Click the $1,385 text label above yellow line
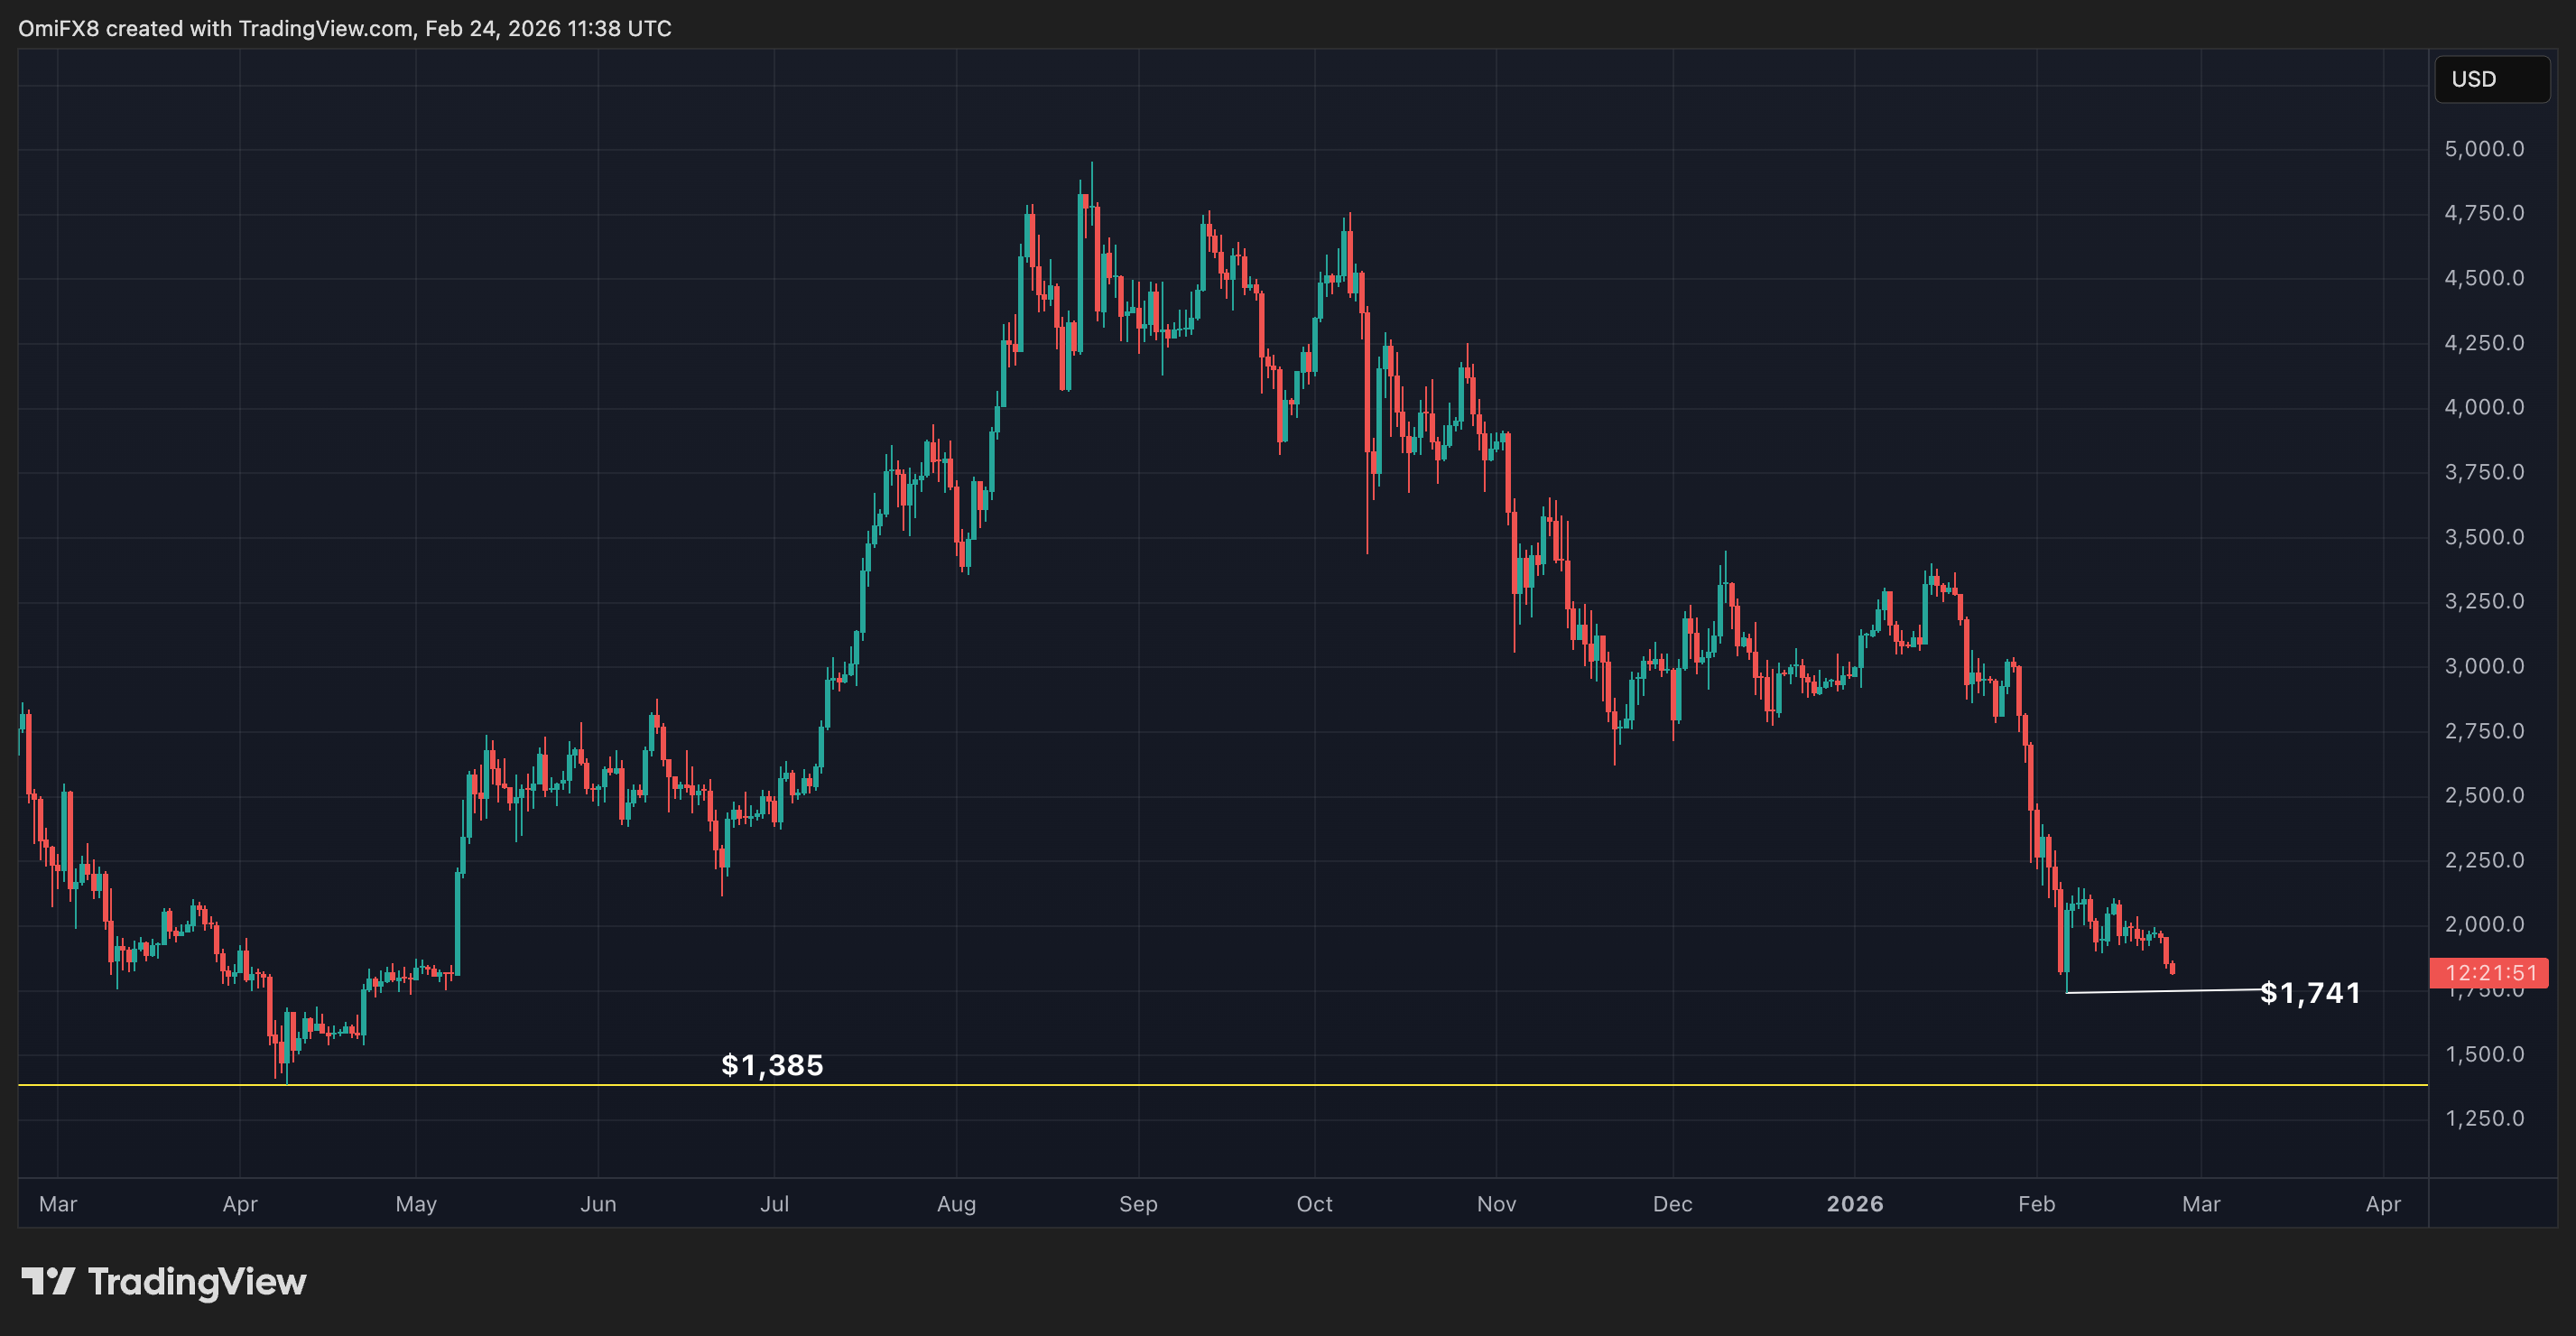The height and width of the screenshot is (1336, 2576). (772, 1065)
